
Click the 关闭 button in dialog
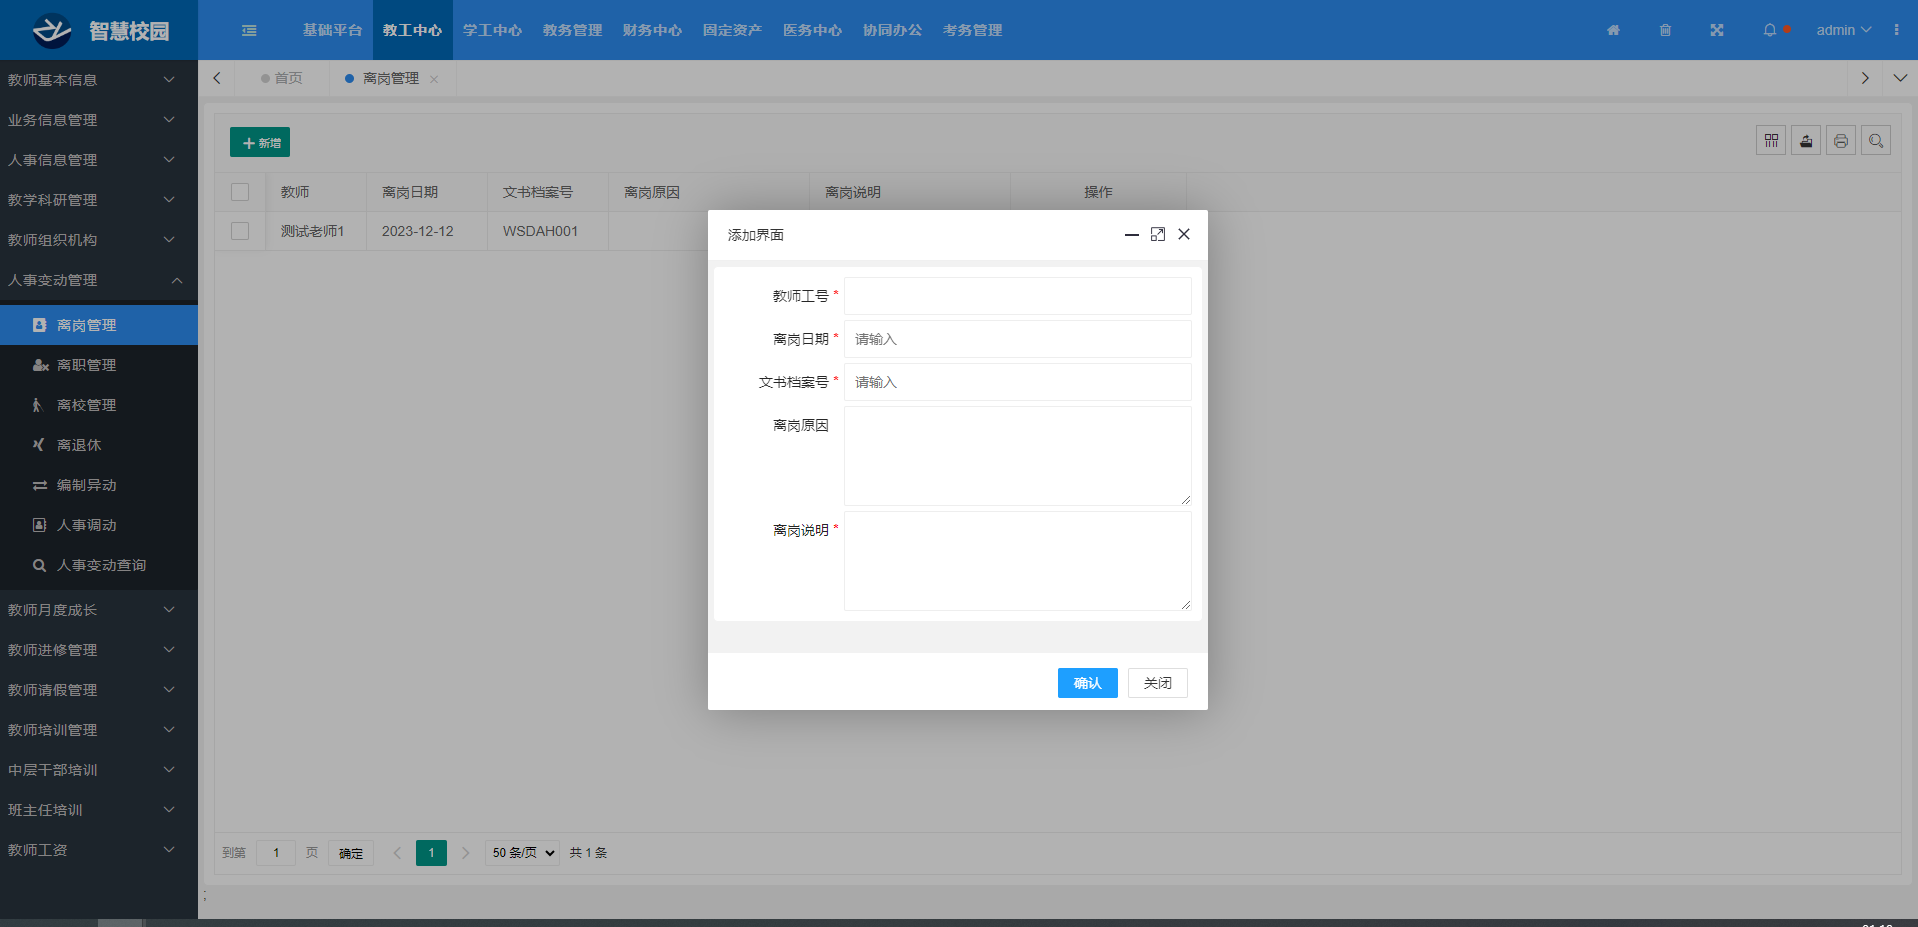tap(1157, 683)
